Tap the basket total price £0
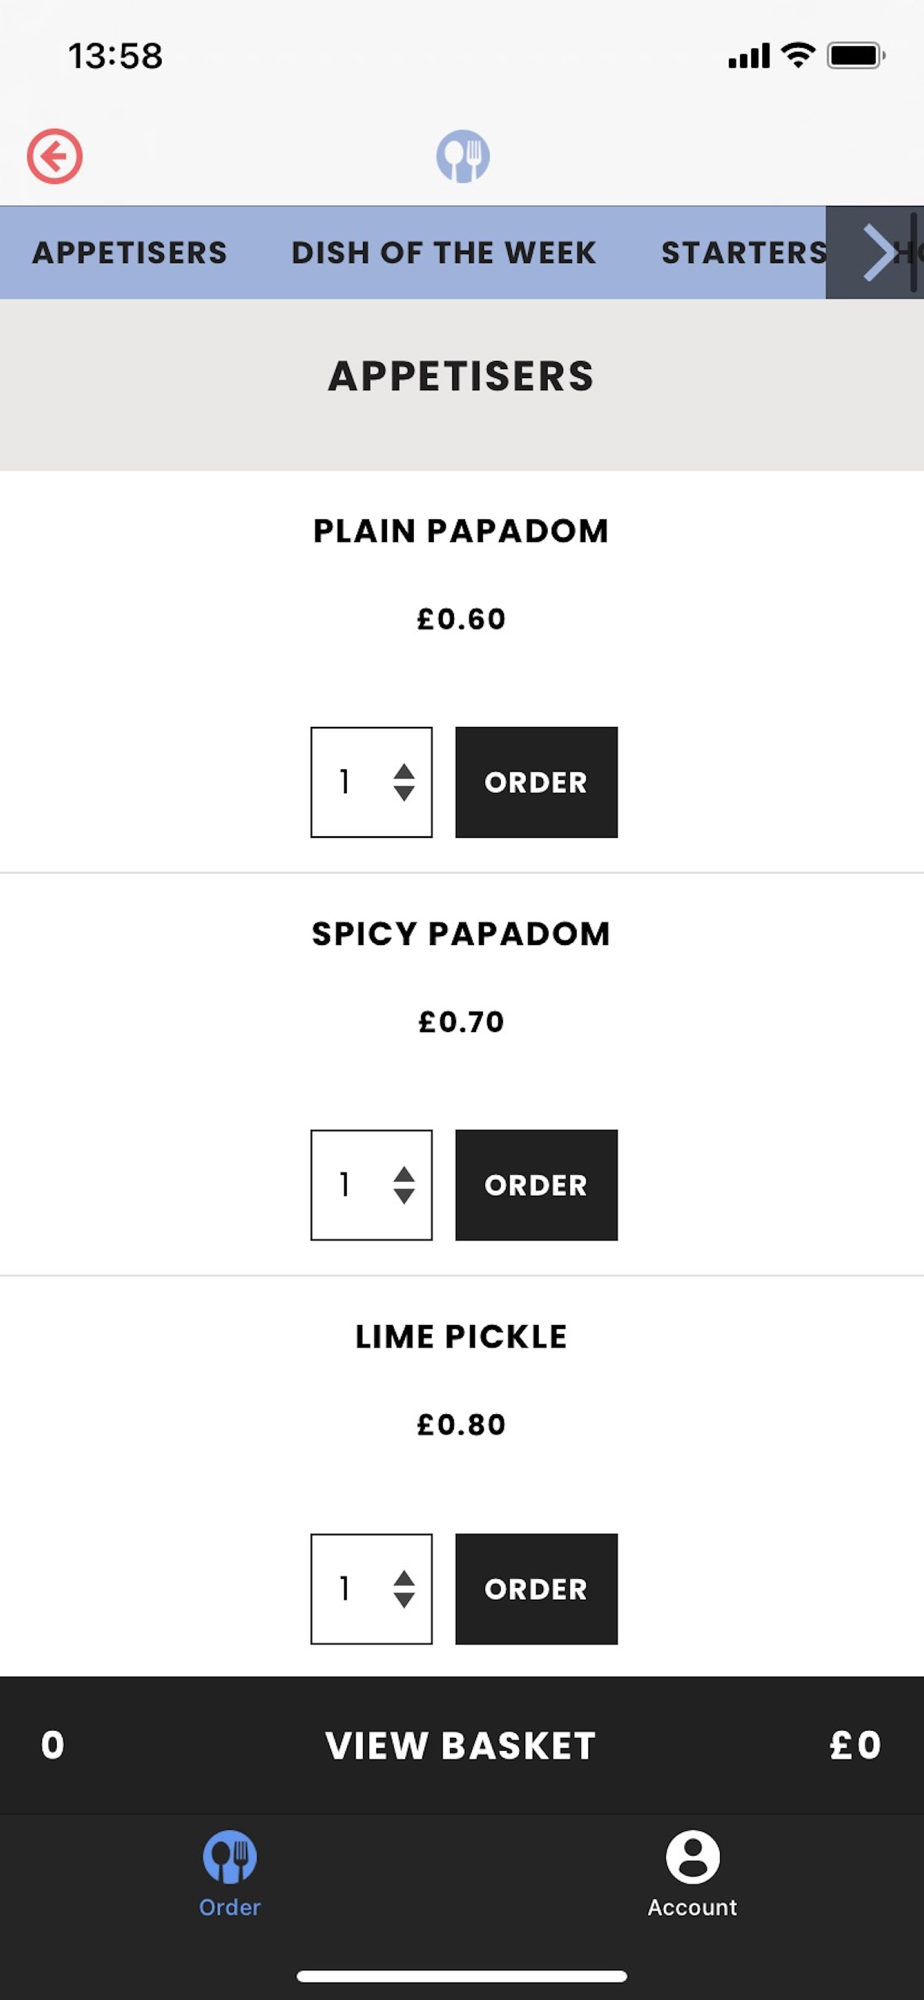The width and height of the screenshot is (924, 2000). tap(855, 1746)
